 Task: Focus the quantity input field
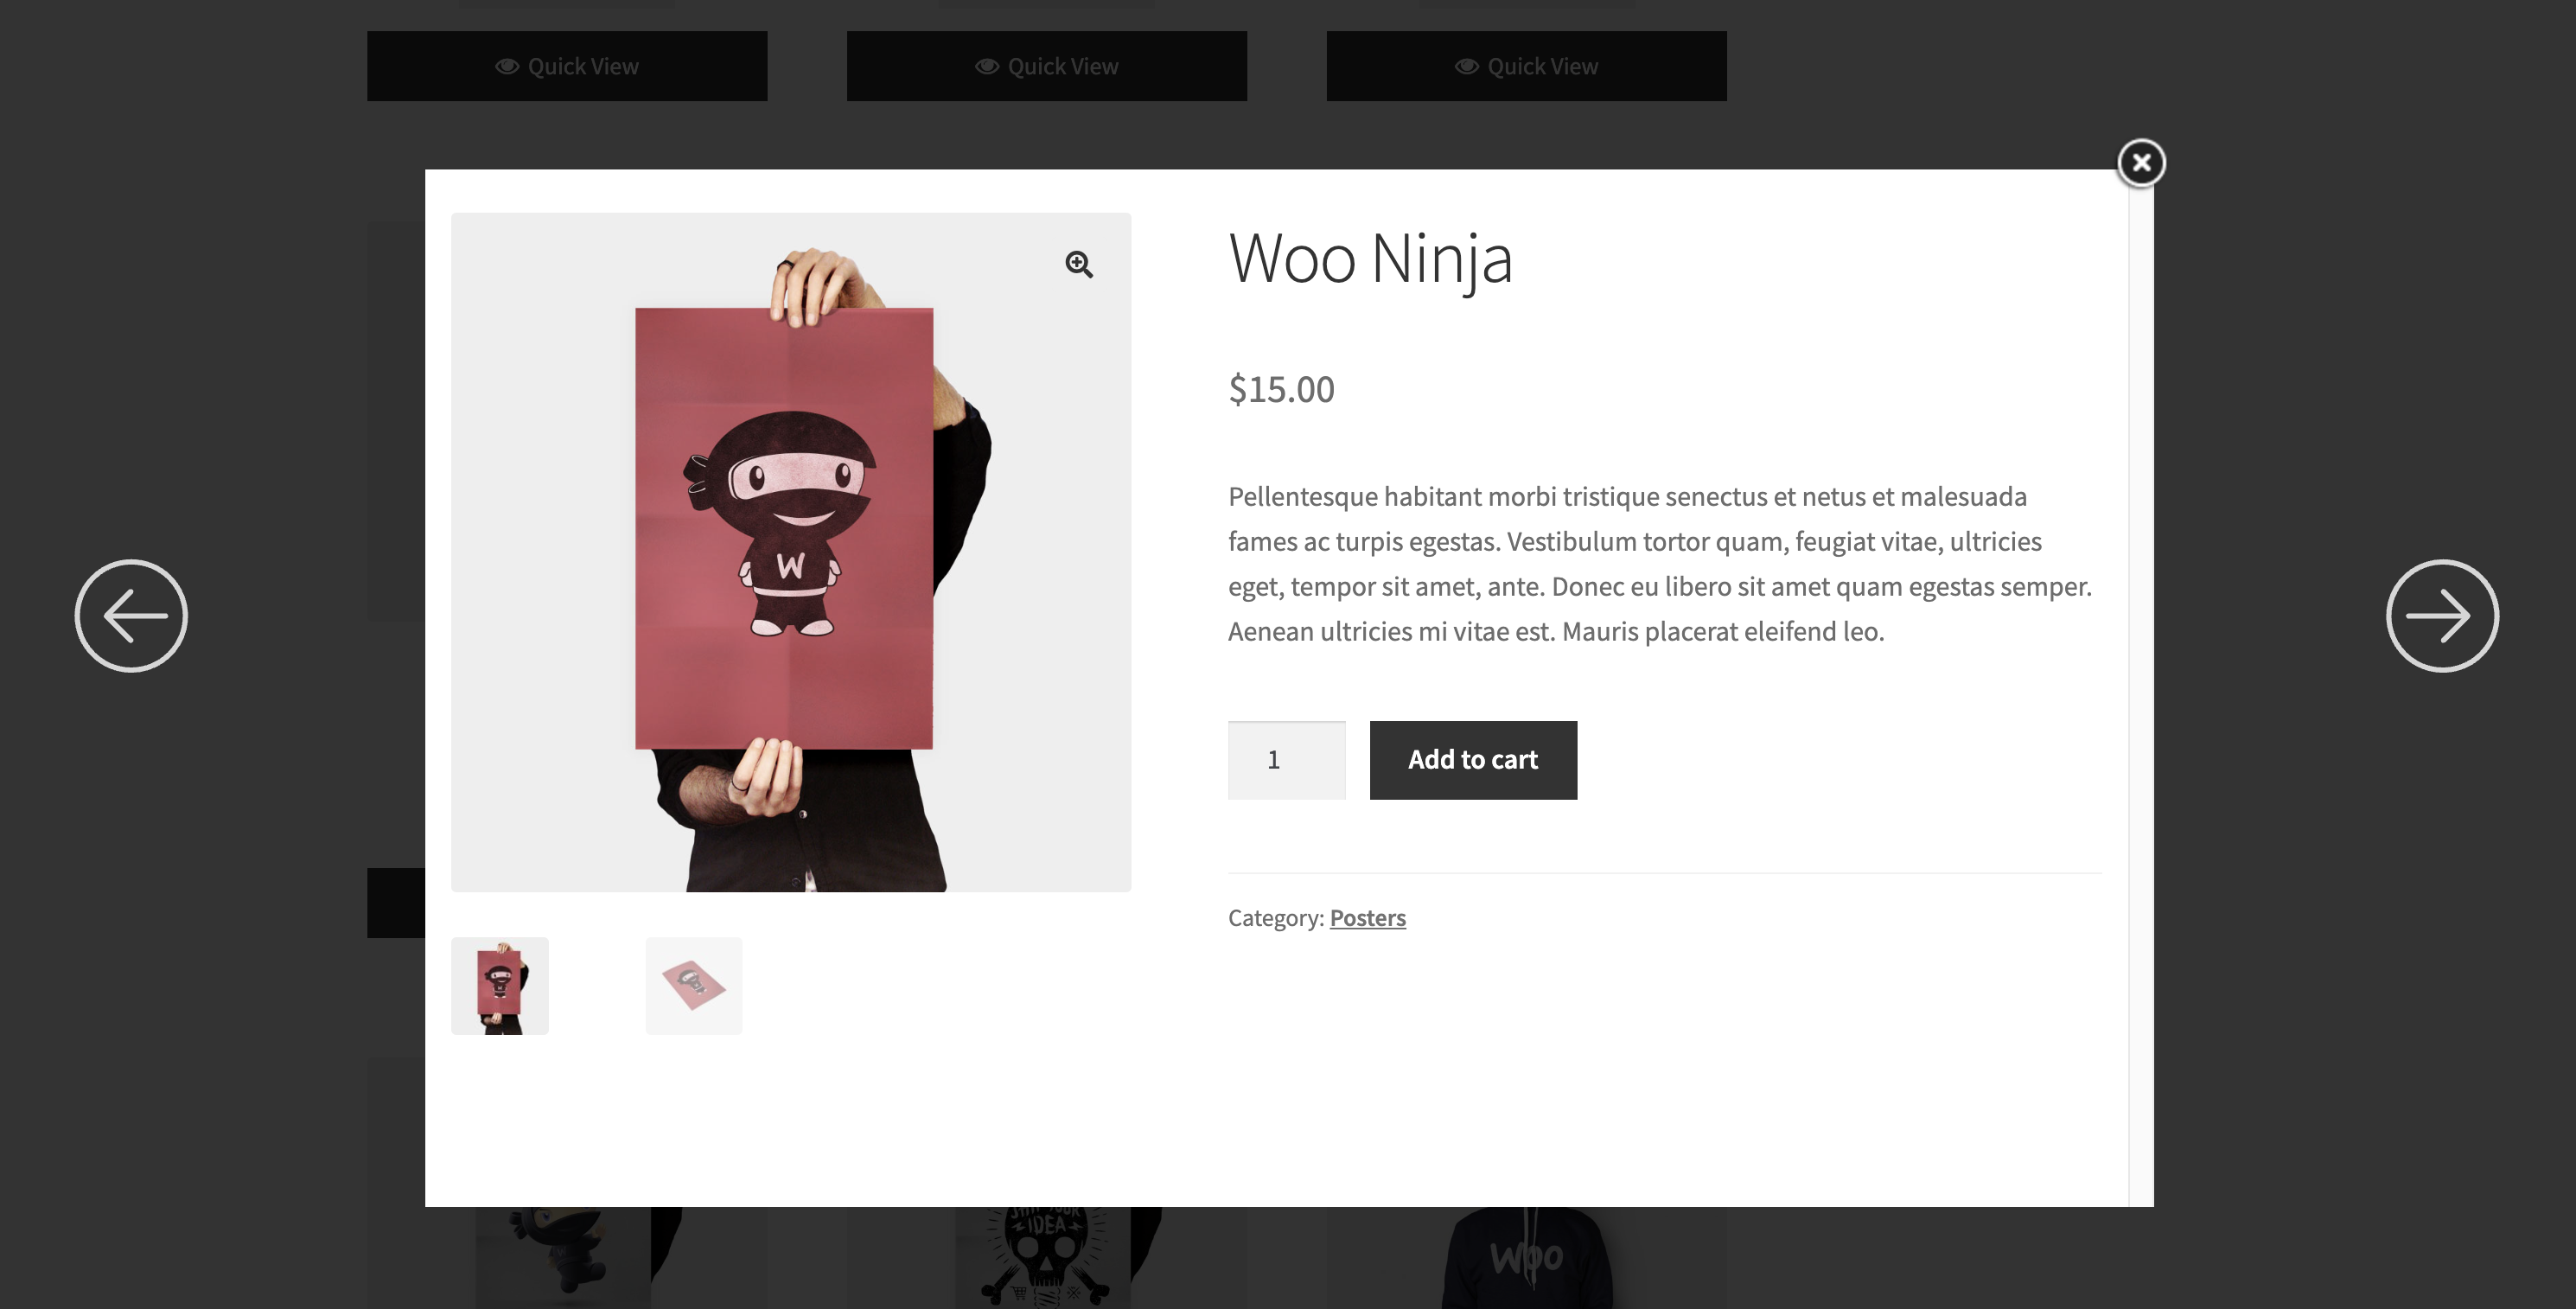1286,760
